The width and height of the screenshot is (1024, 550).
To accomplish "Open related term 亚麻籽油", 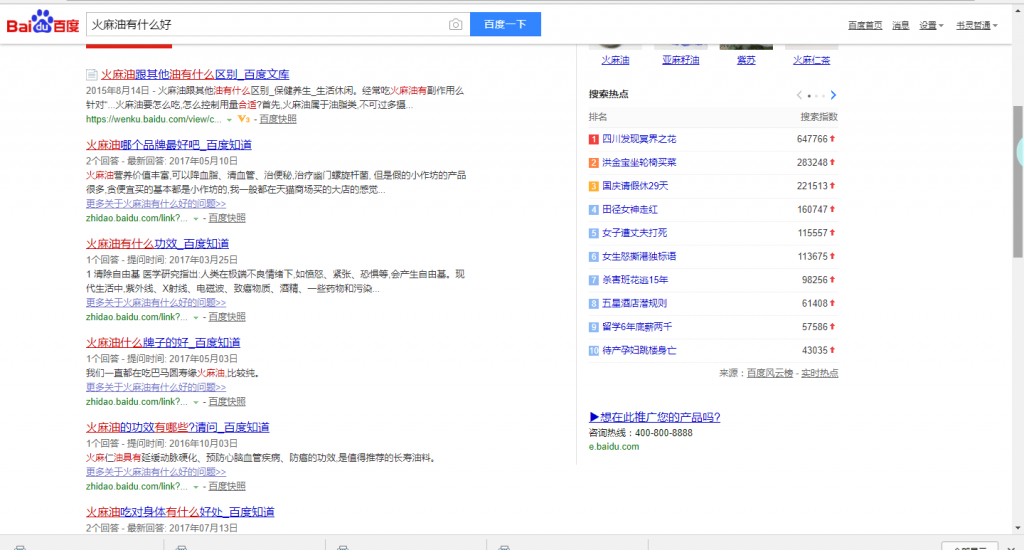I will click(x=680, y=60).
